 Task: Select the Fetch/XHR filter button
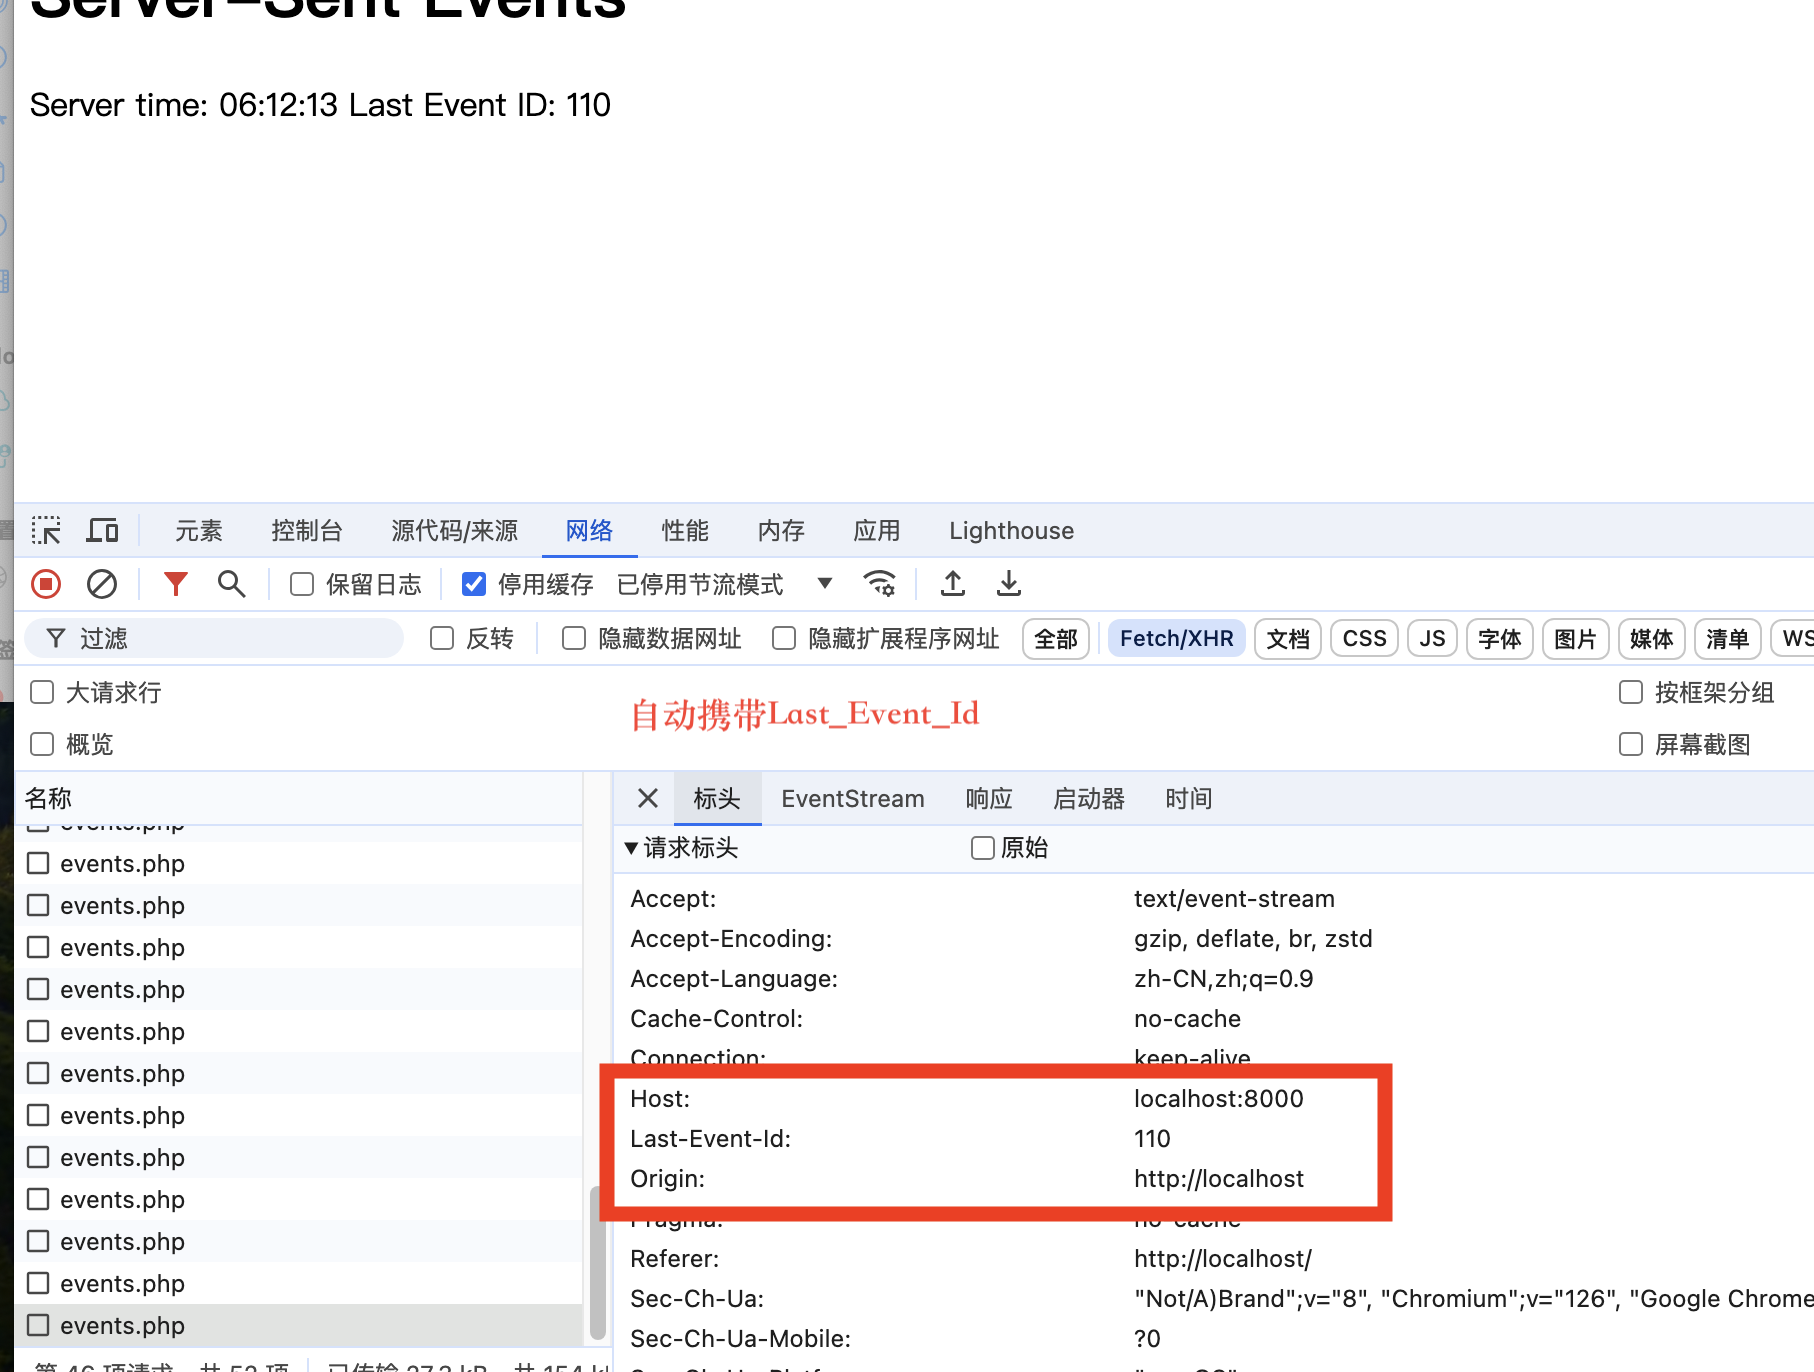click(x=1177, y=638)
